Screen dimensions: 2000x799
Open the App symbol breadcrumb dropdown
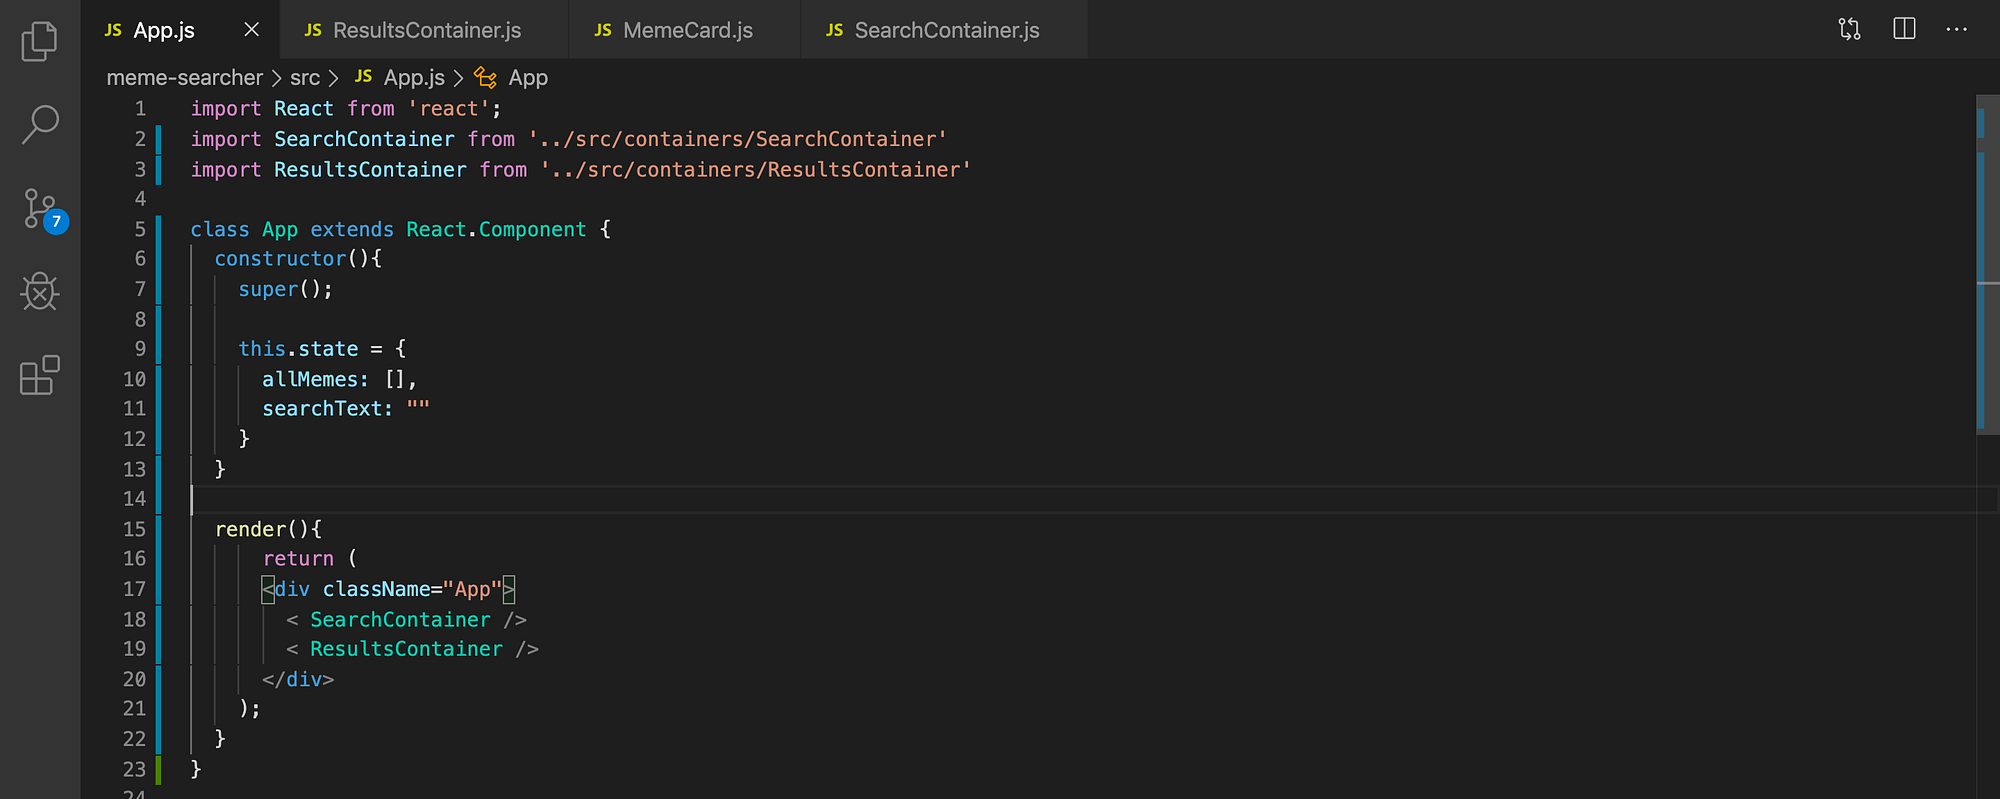[x=528, y=77]
